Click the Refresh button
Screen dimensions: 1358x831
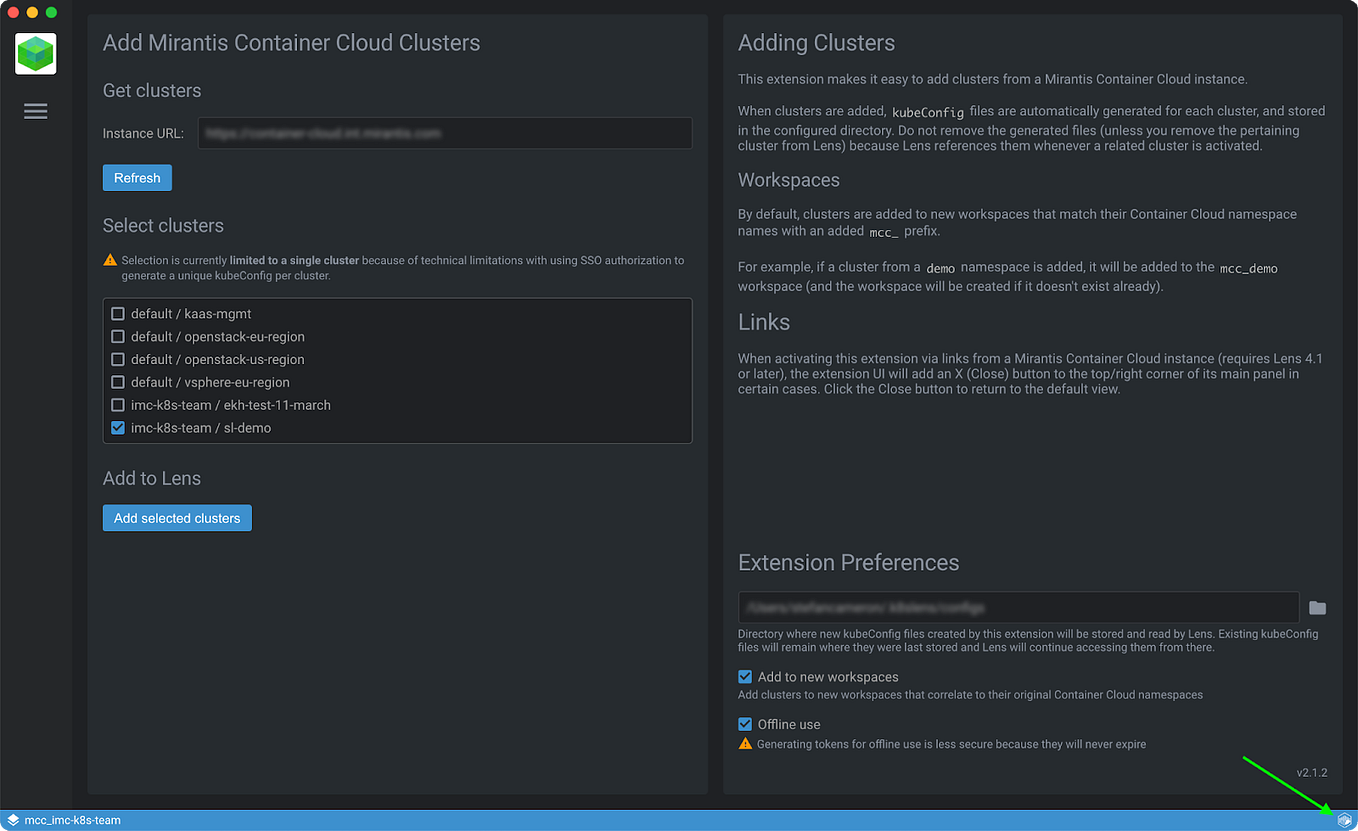pyautogui.click(x=137, y=177)
